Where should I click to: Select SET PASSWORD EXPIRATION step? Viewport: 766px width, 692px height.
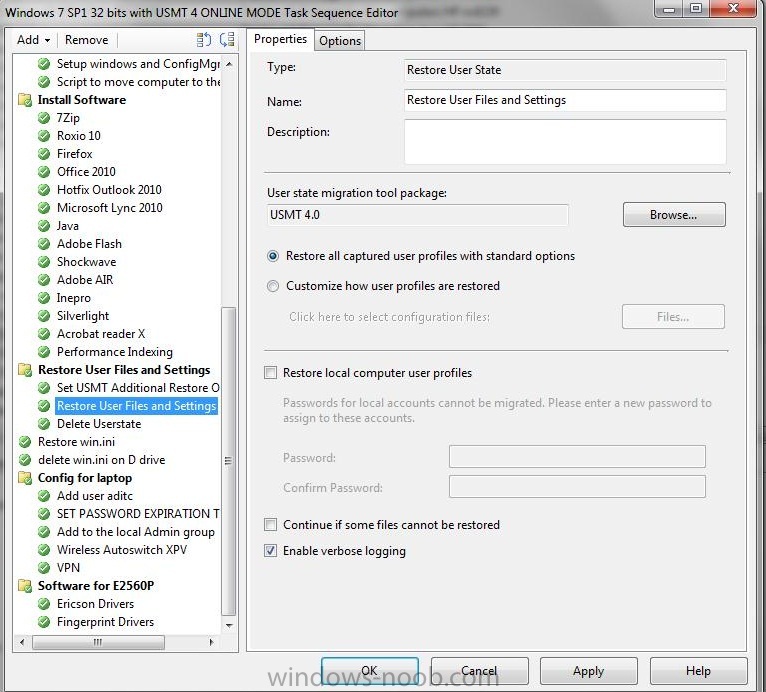pyautogui.click(x=138, y=514)
